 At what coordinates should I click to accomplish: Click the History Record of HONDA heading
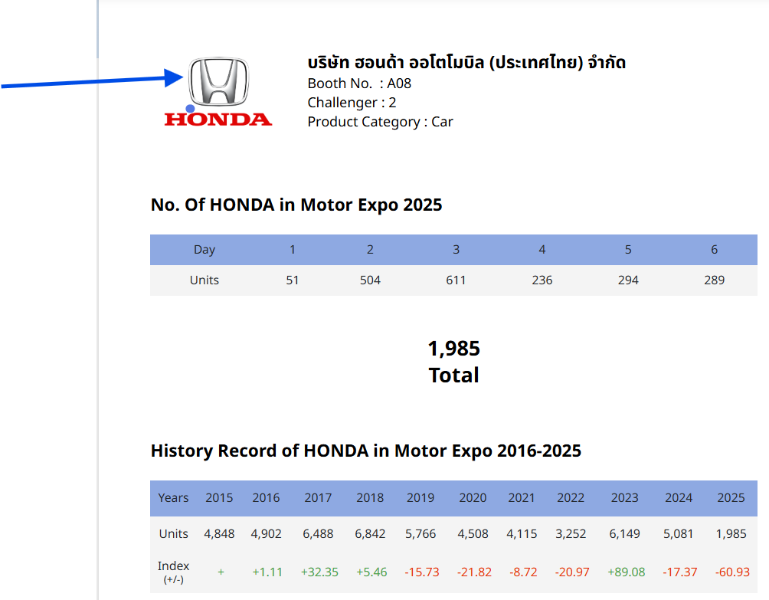click(x=365, y=451)
